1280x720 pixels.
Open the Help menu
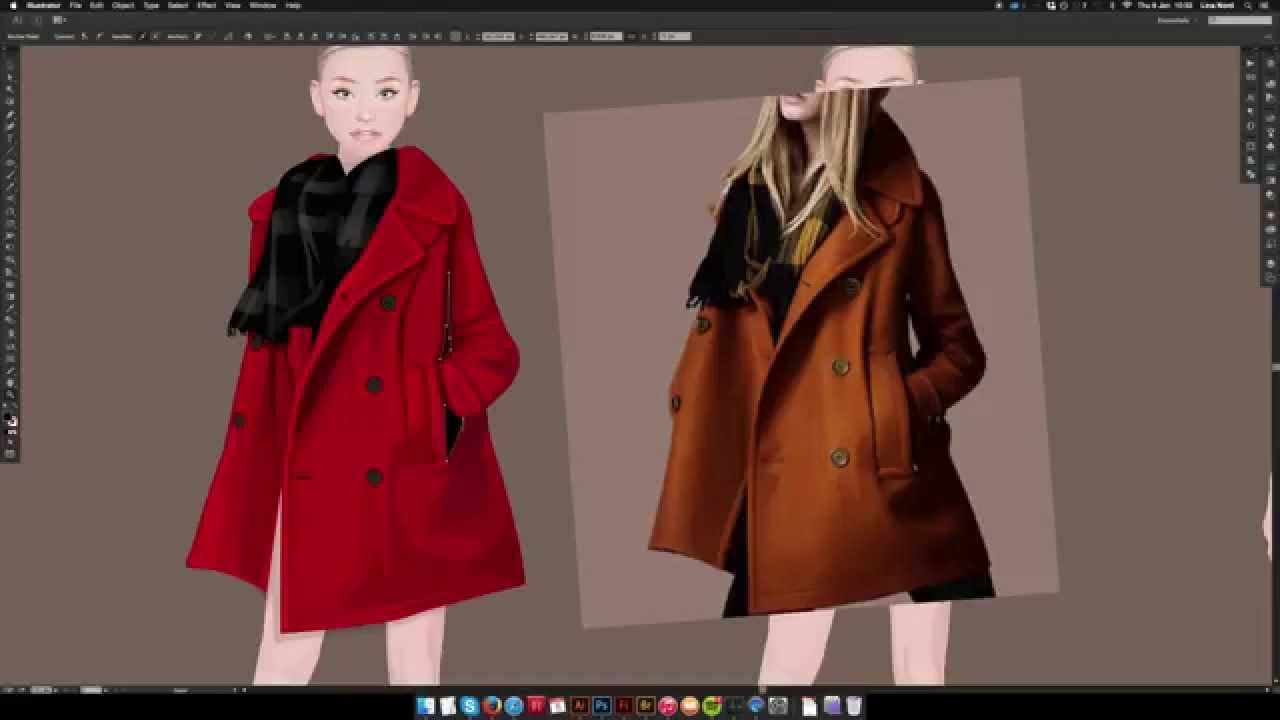tap(293, 5)
